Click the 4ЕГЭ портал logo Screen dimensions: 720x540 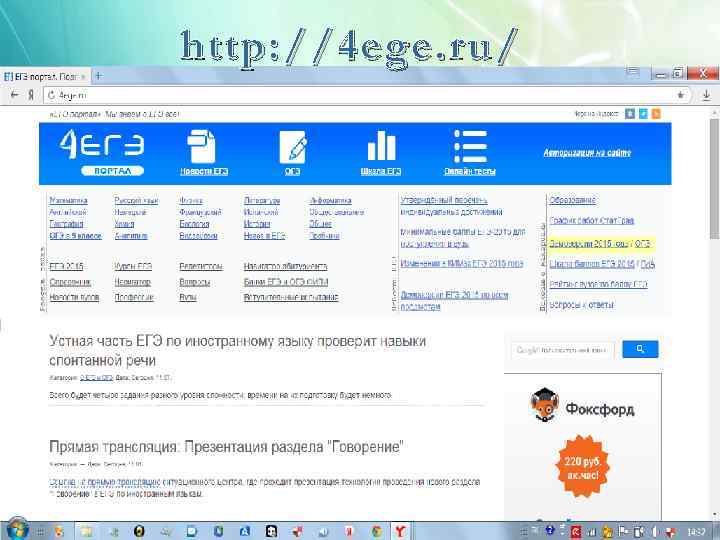[x=102, y=152]
